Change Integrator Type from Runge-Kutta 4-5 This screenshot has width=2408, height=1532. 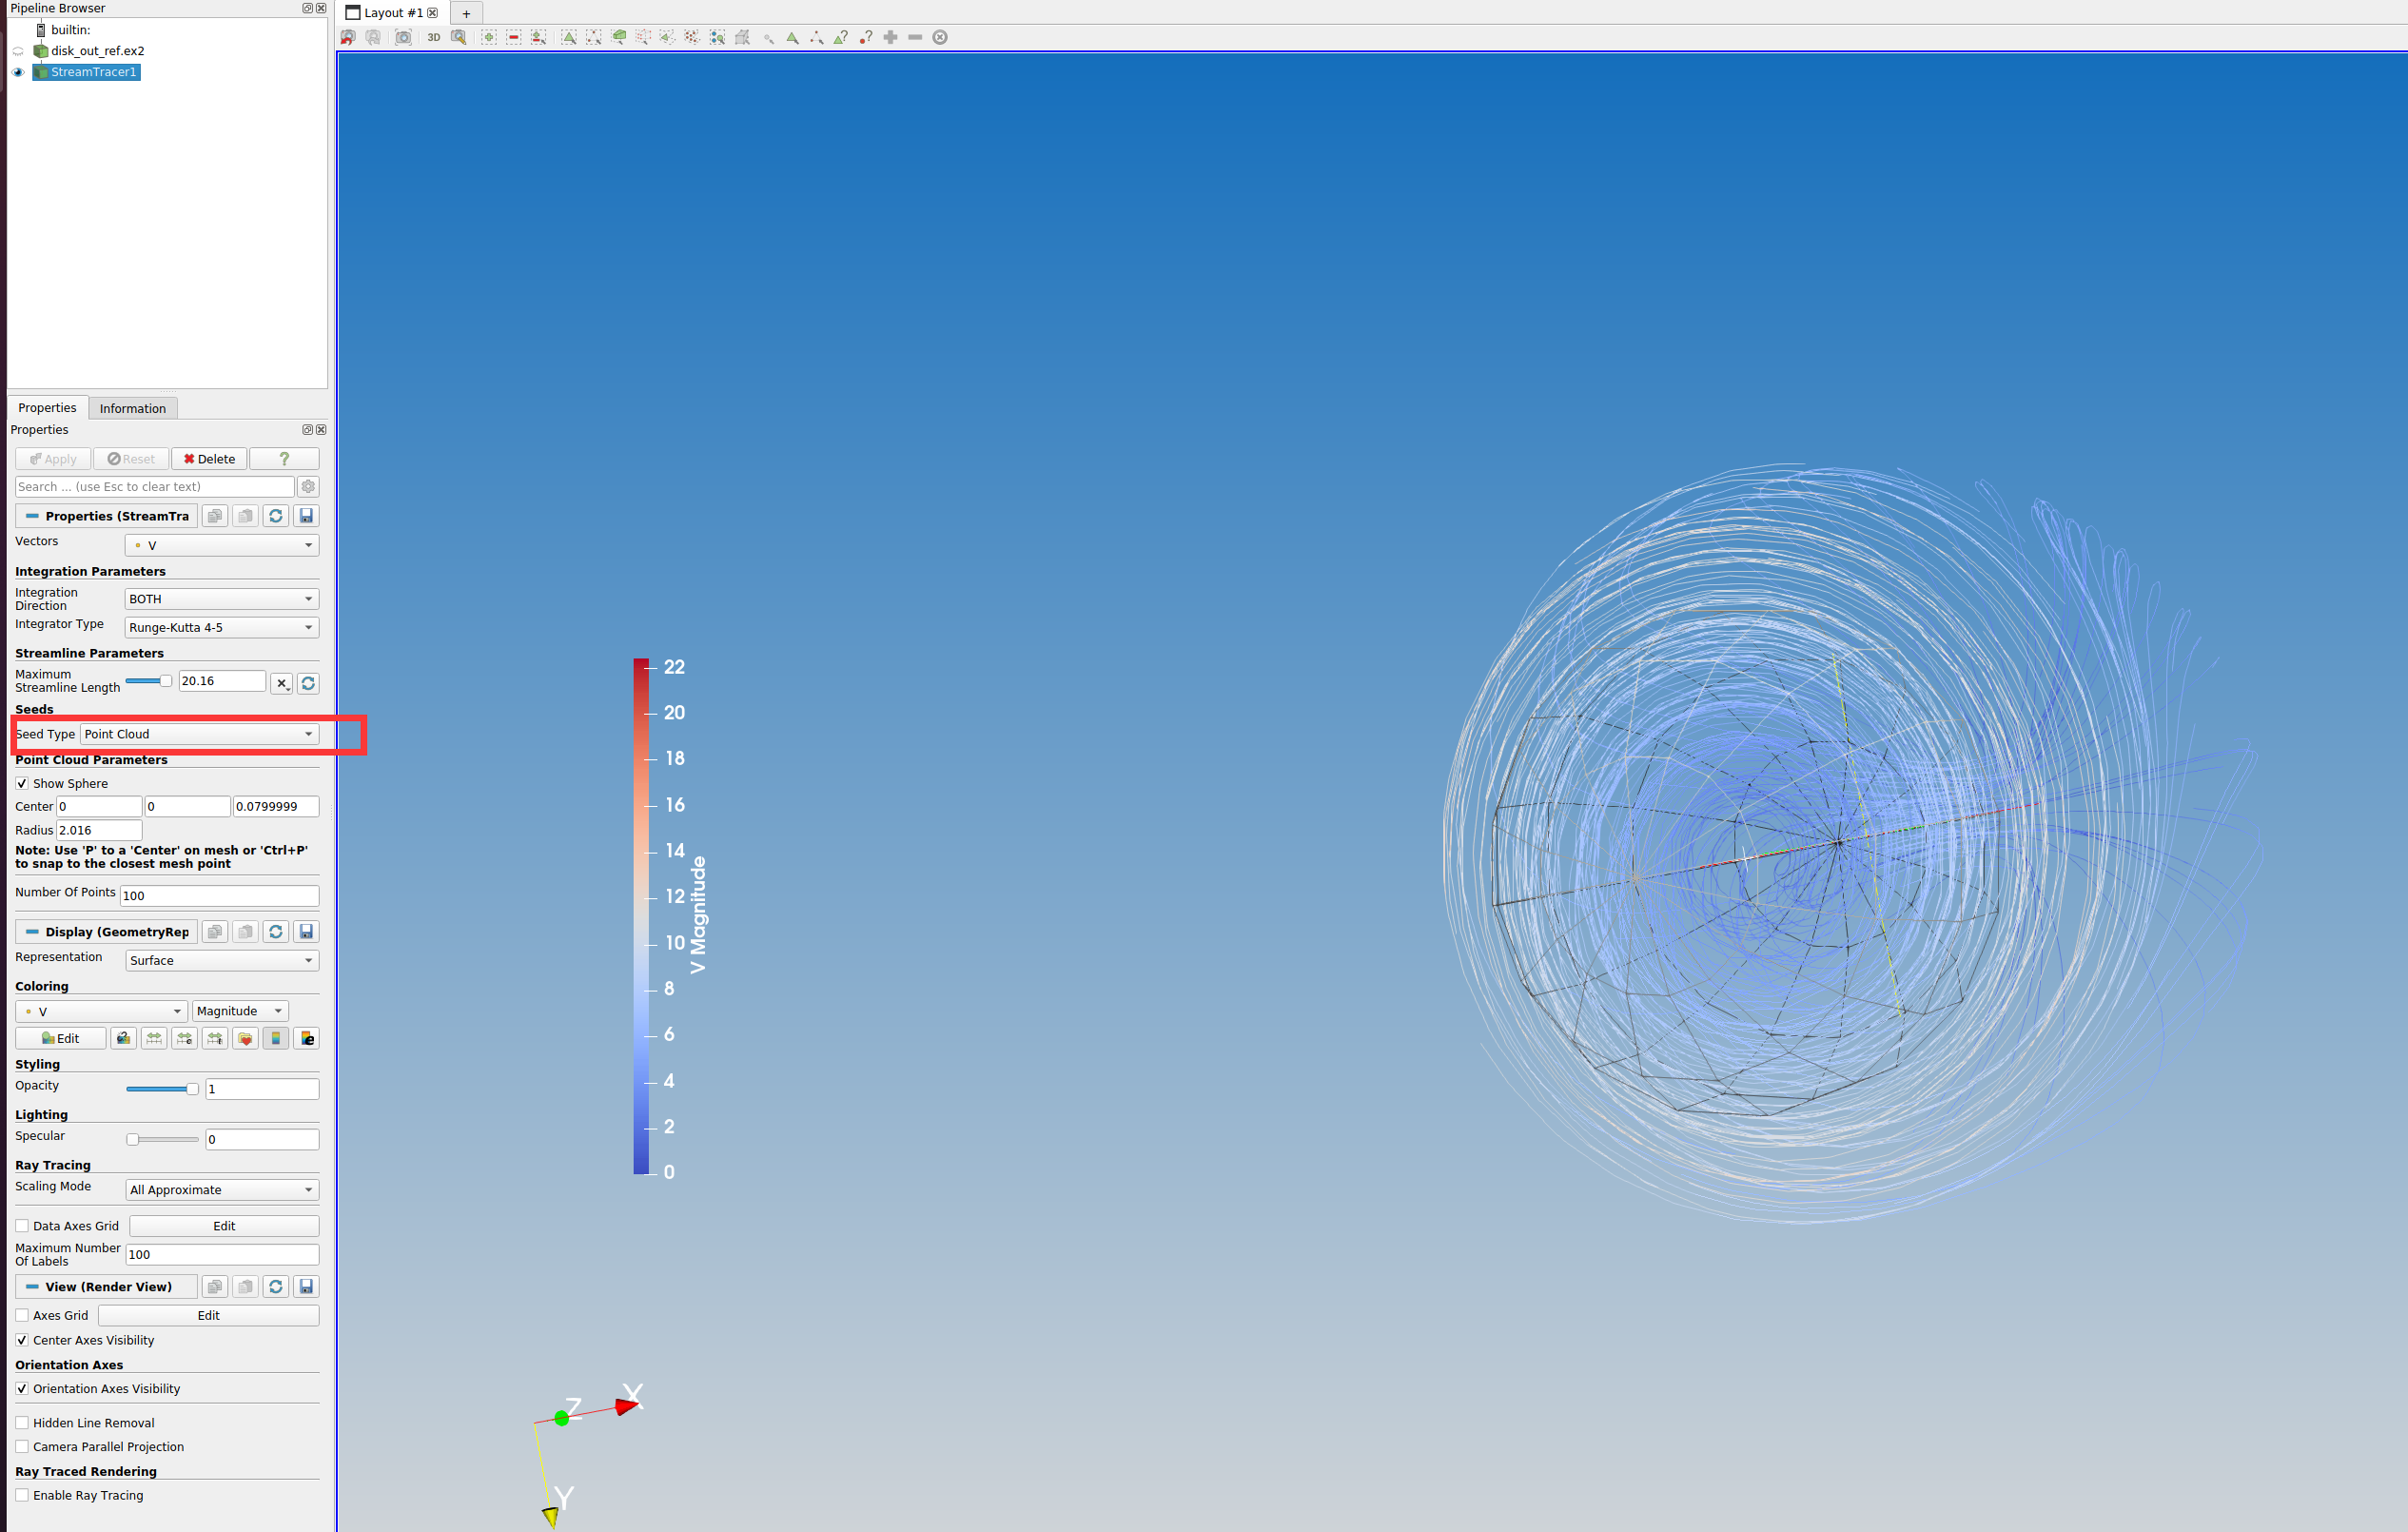point(220,627)
